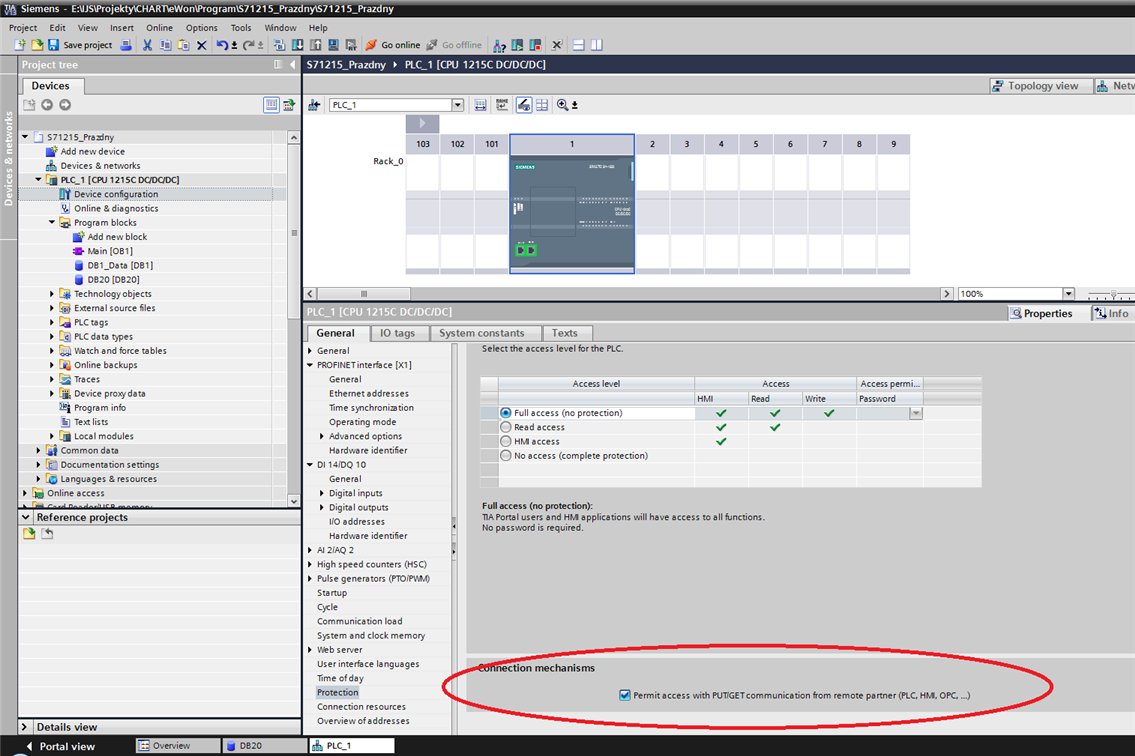
Task: Click the device view horizontal scrollbar
Action: (x=363, y=293)
